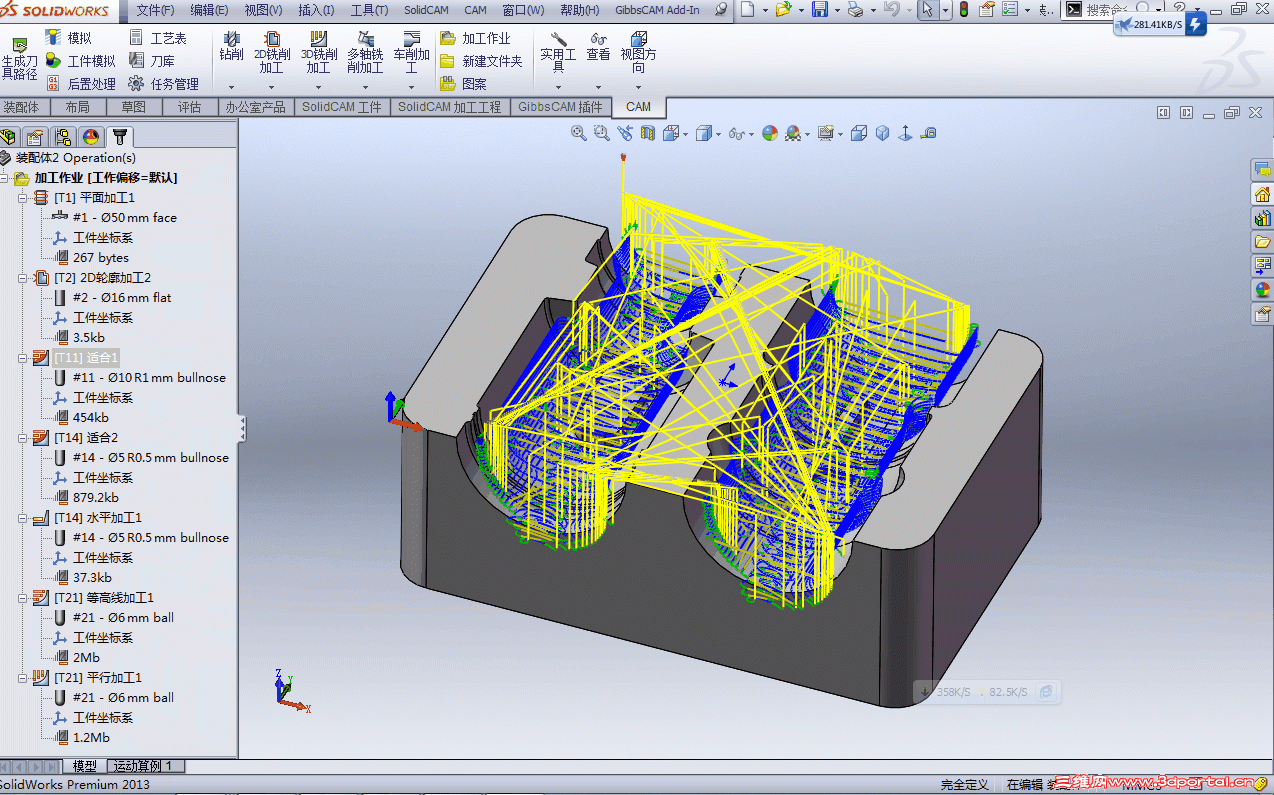Open 工件模拟 workpiece simulation
This screenshot has width=1274, height=795.
coord(80,61)
